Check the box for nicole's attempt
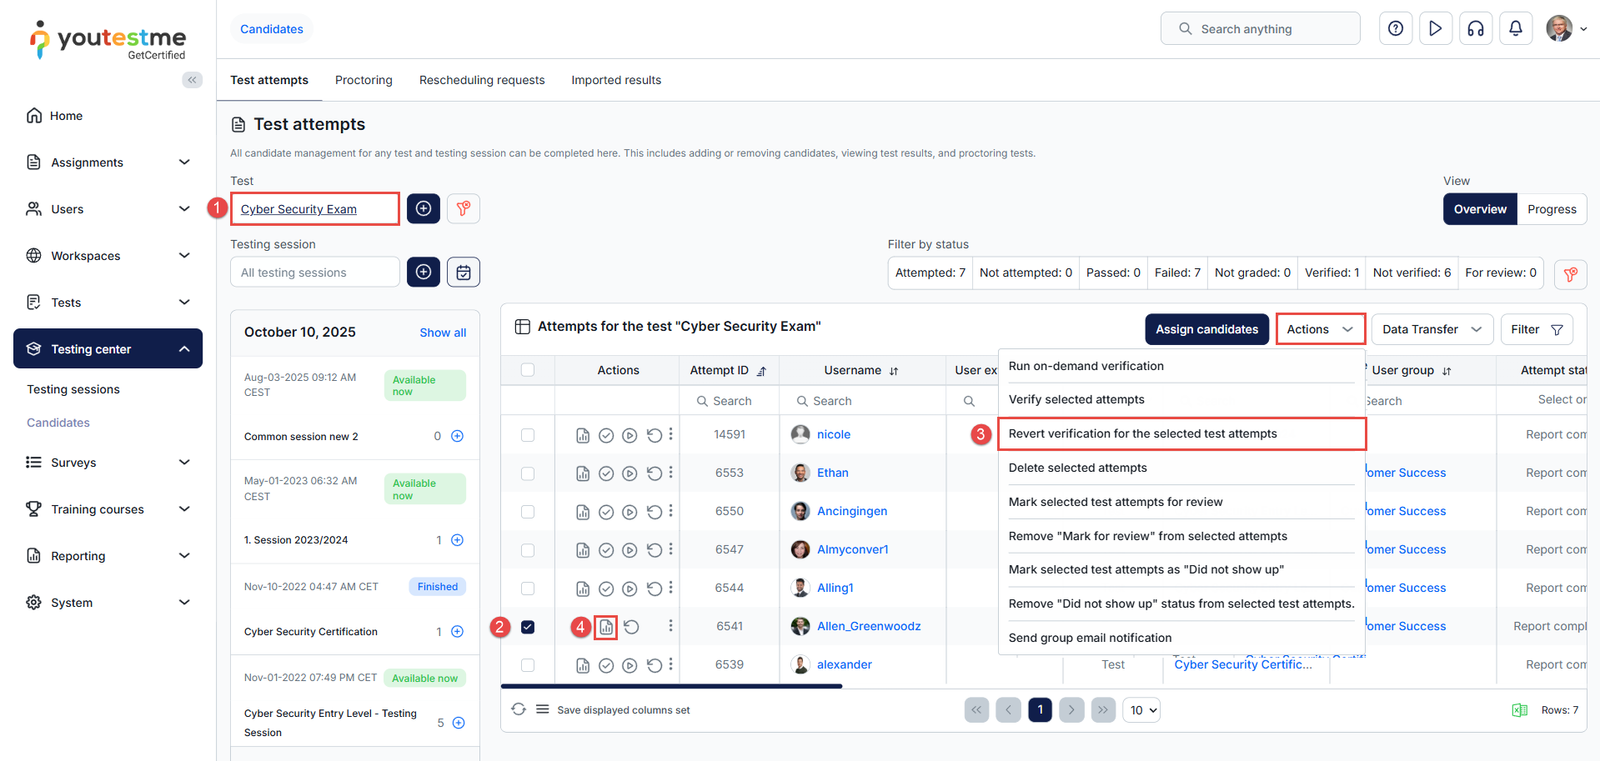The image size is (1600, 761). click(528, 435)
